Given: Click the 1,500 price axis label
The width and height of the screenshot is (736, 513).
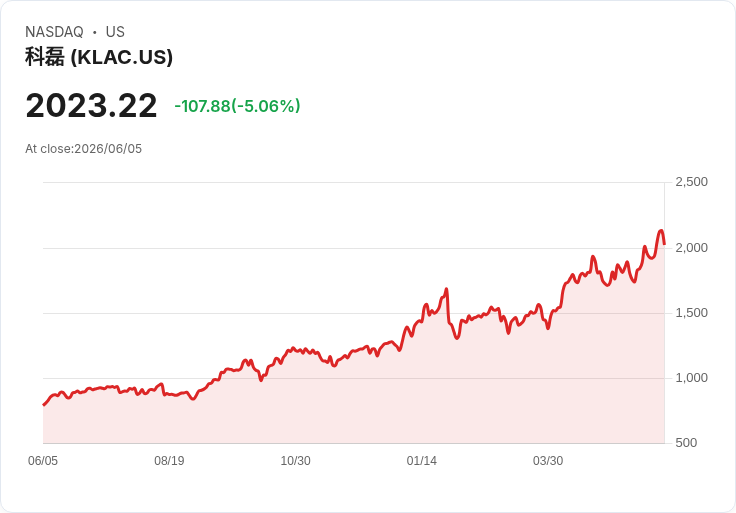Looking at the screenshot, I should pyautogui.click(x=691, y=313).
